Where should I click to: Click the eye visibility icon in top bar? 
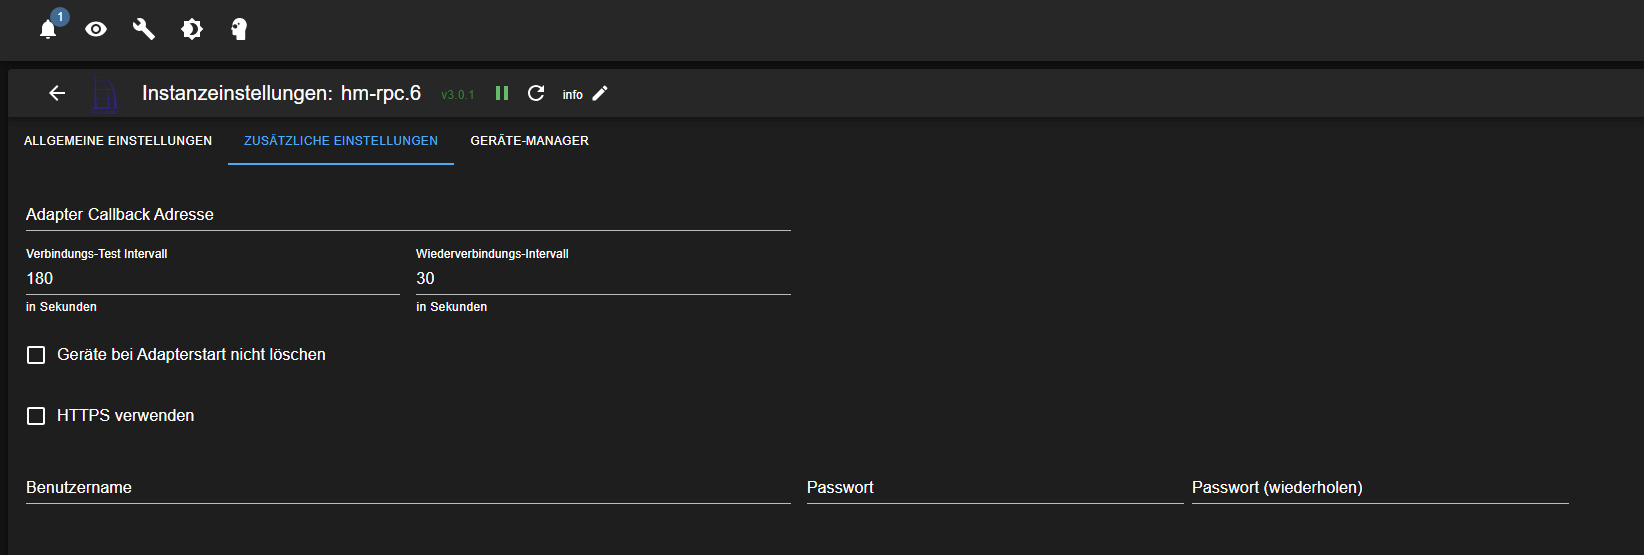(x=96, y=29)
